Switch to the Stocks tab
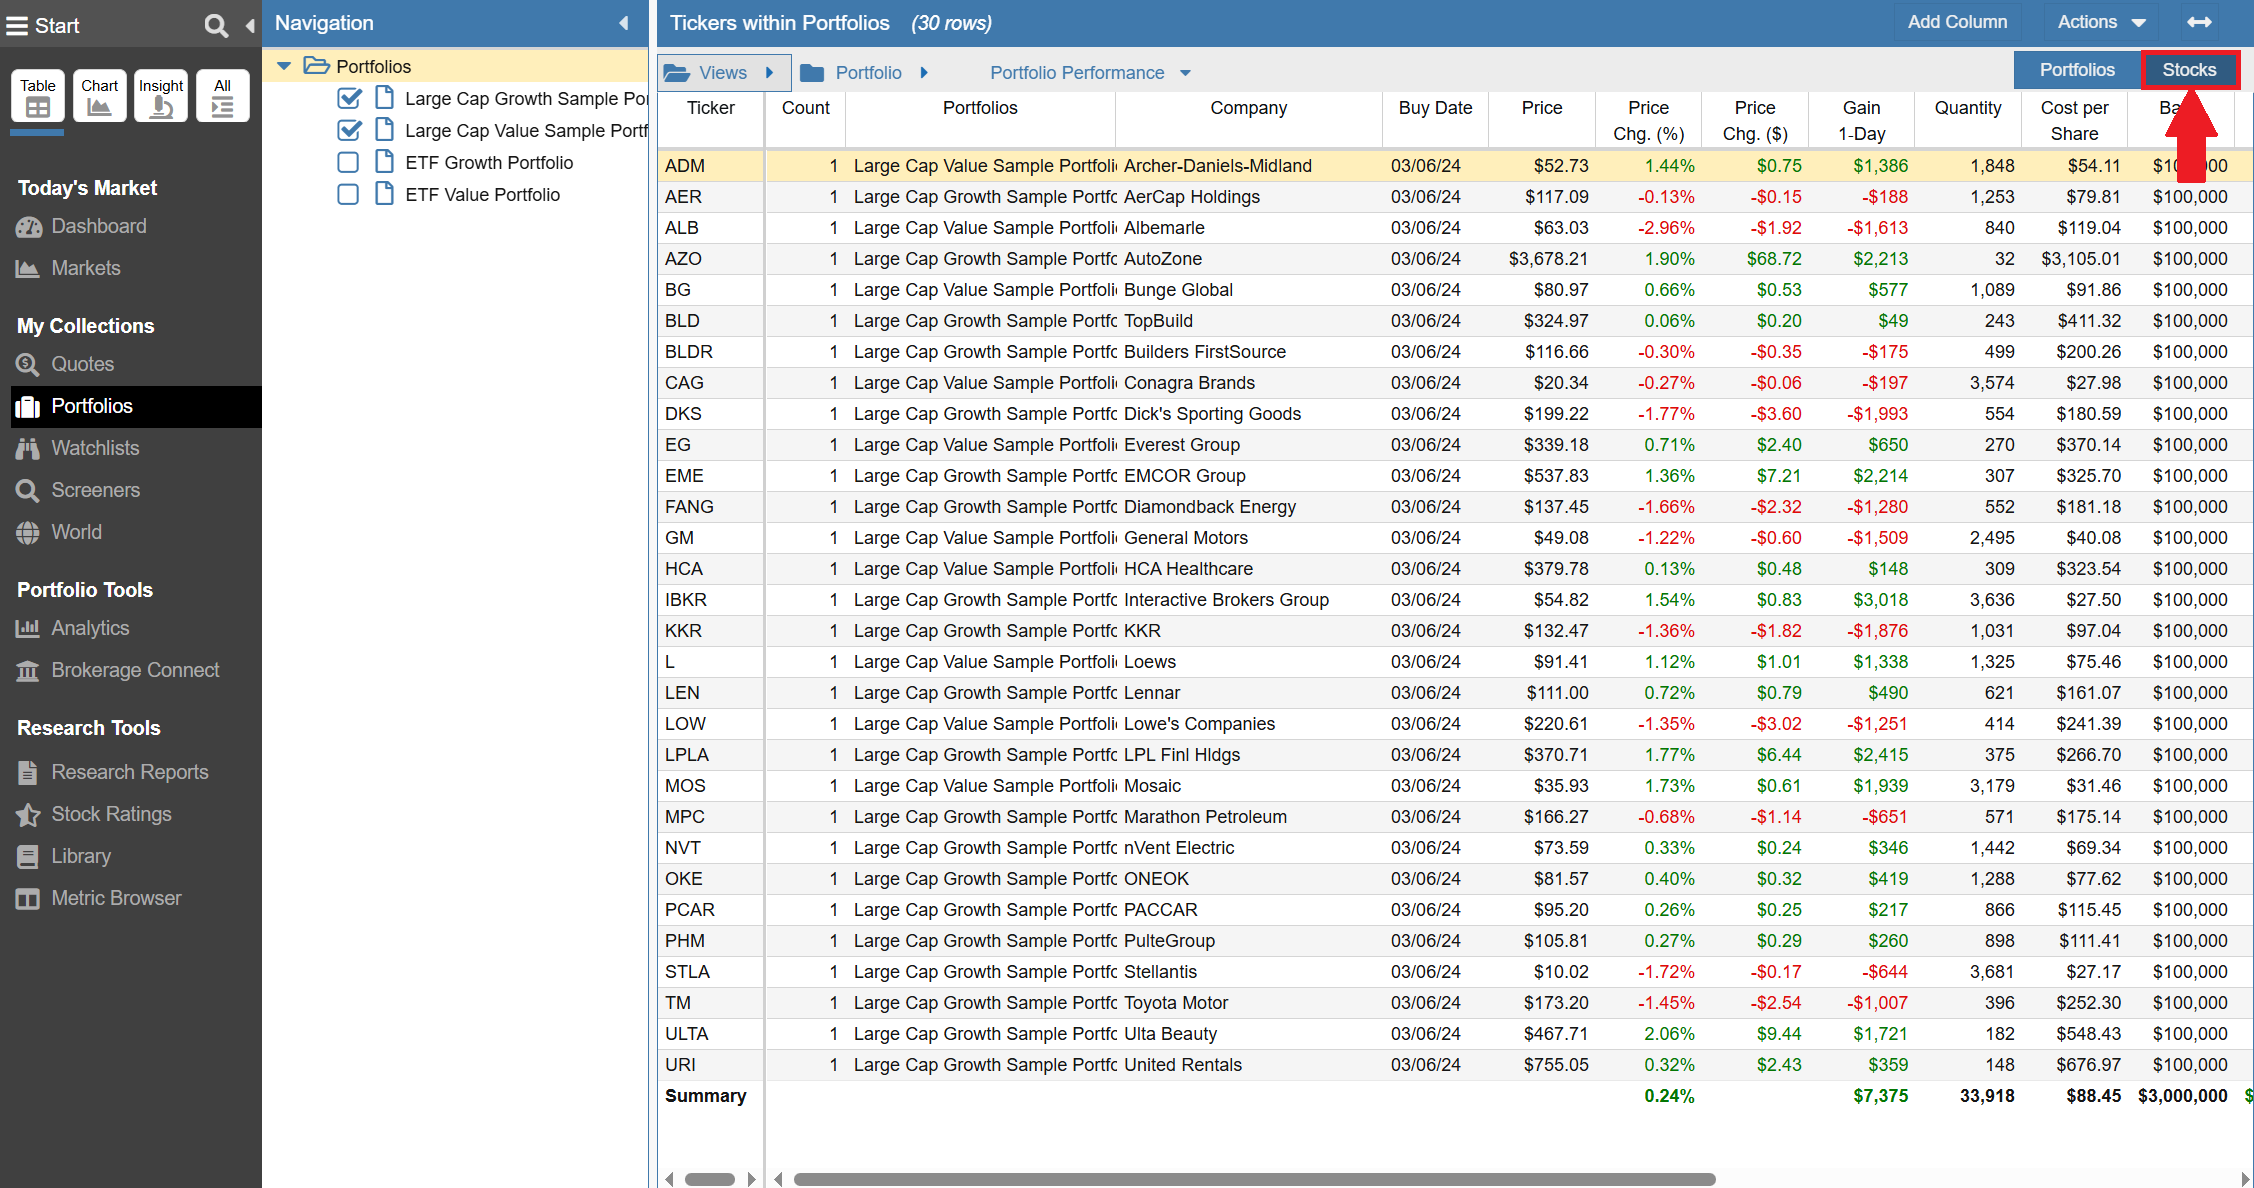Viewport: 2254px width, 1188px height. tap(2189, 70)
